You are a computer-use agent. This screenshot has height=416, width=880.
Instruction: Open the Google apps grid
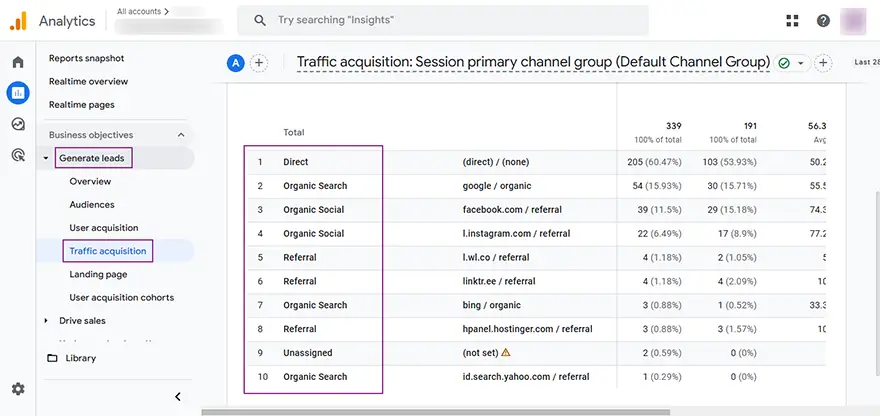[x=792, y=21]
